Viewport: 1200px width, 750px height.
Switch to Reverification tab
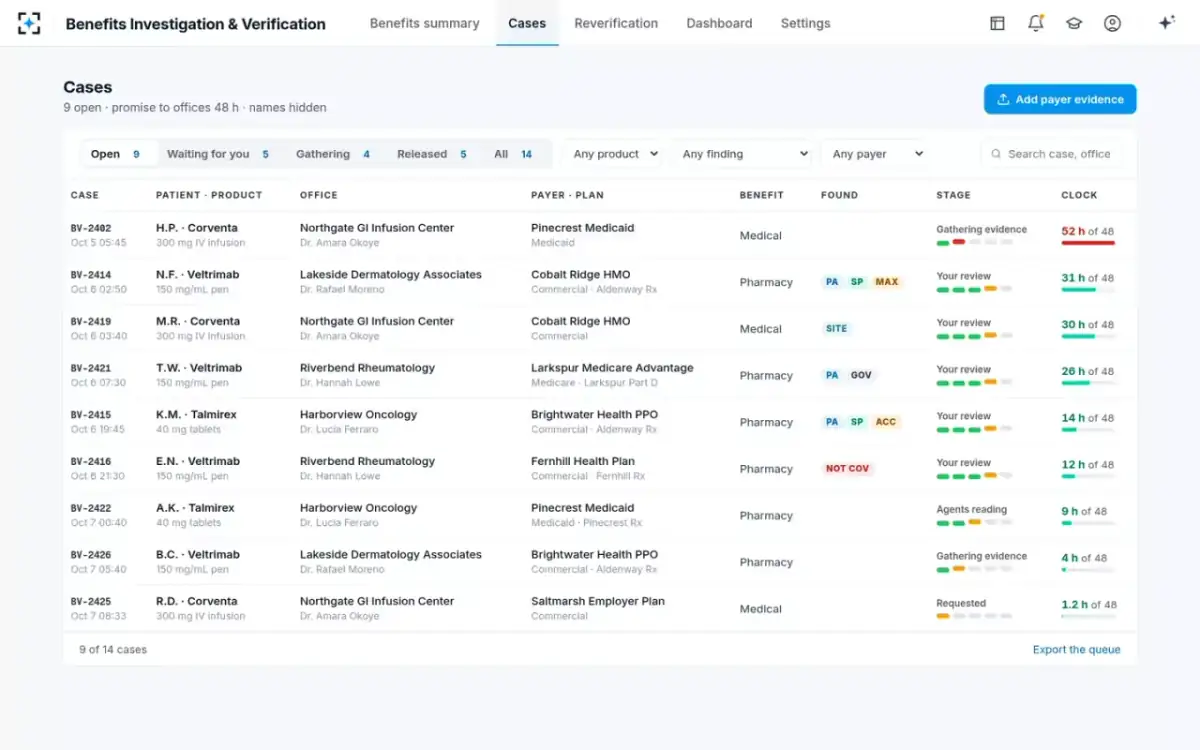tap(616, 23)
